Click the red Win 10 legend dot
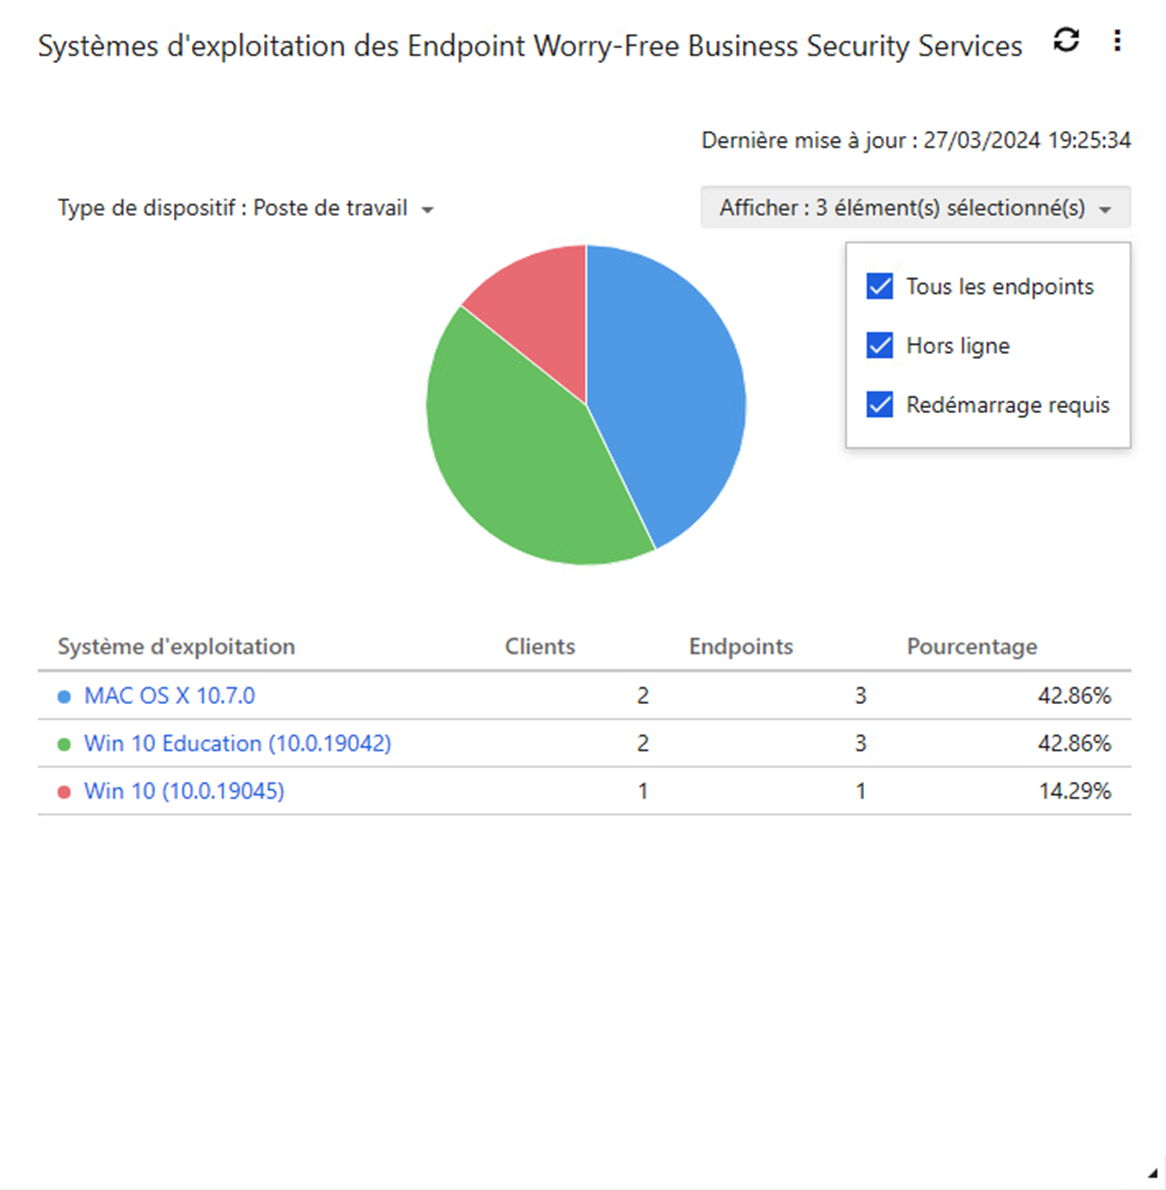Image resolution: width=1166 pixels, height=1190 pixels. 64,792
